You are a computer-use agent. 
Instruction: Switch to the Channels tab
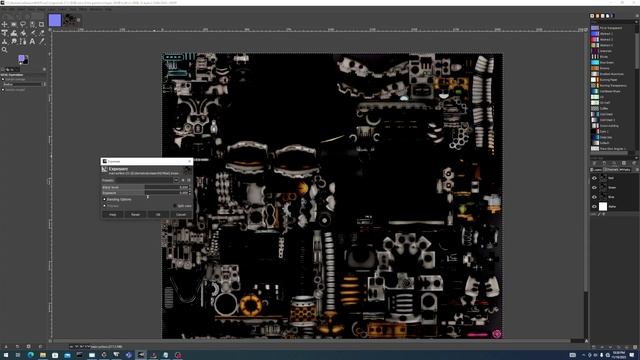click(611, 170)
